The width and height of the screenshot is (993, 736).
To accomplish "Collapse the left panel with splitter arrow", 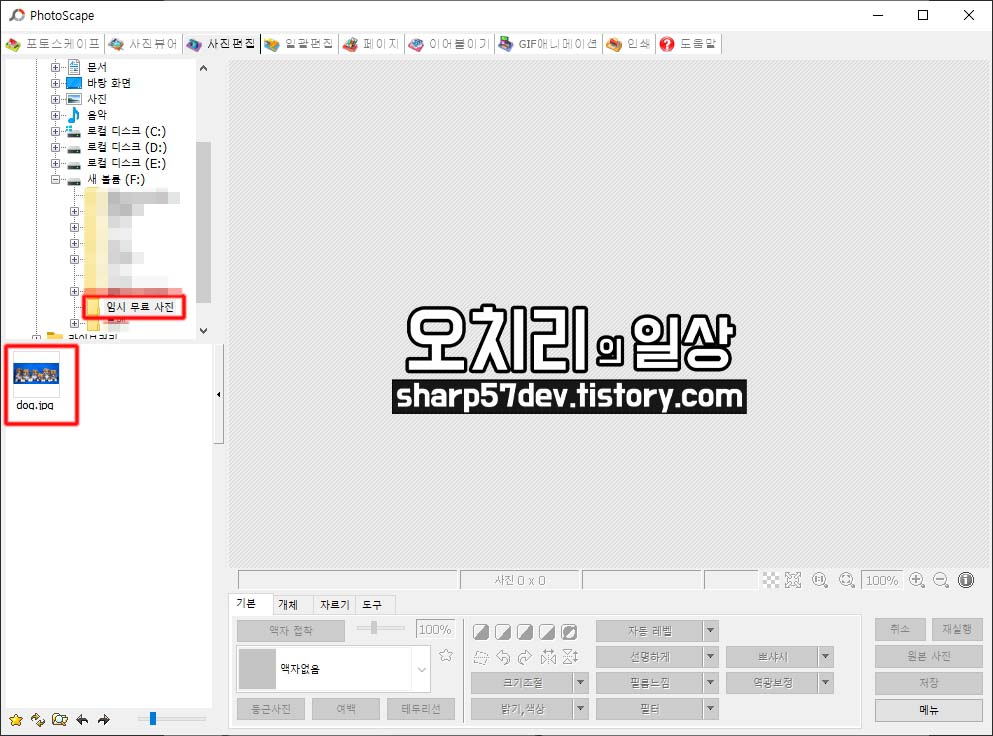I will [218, 394].
